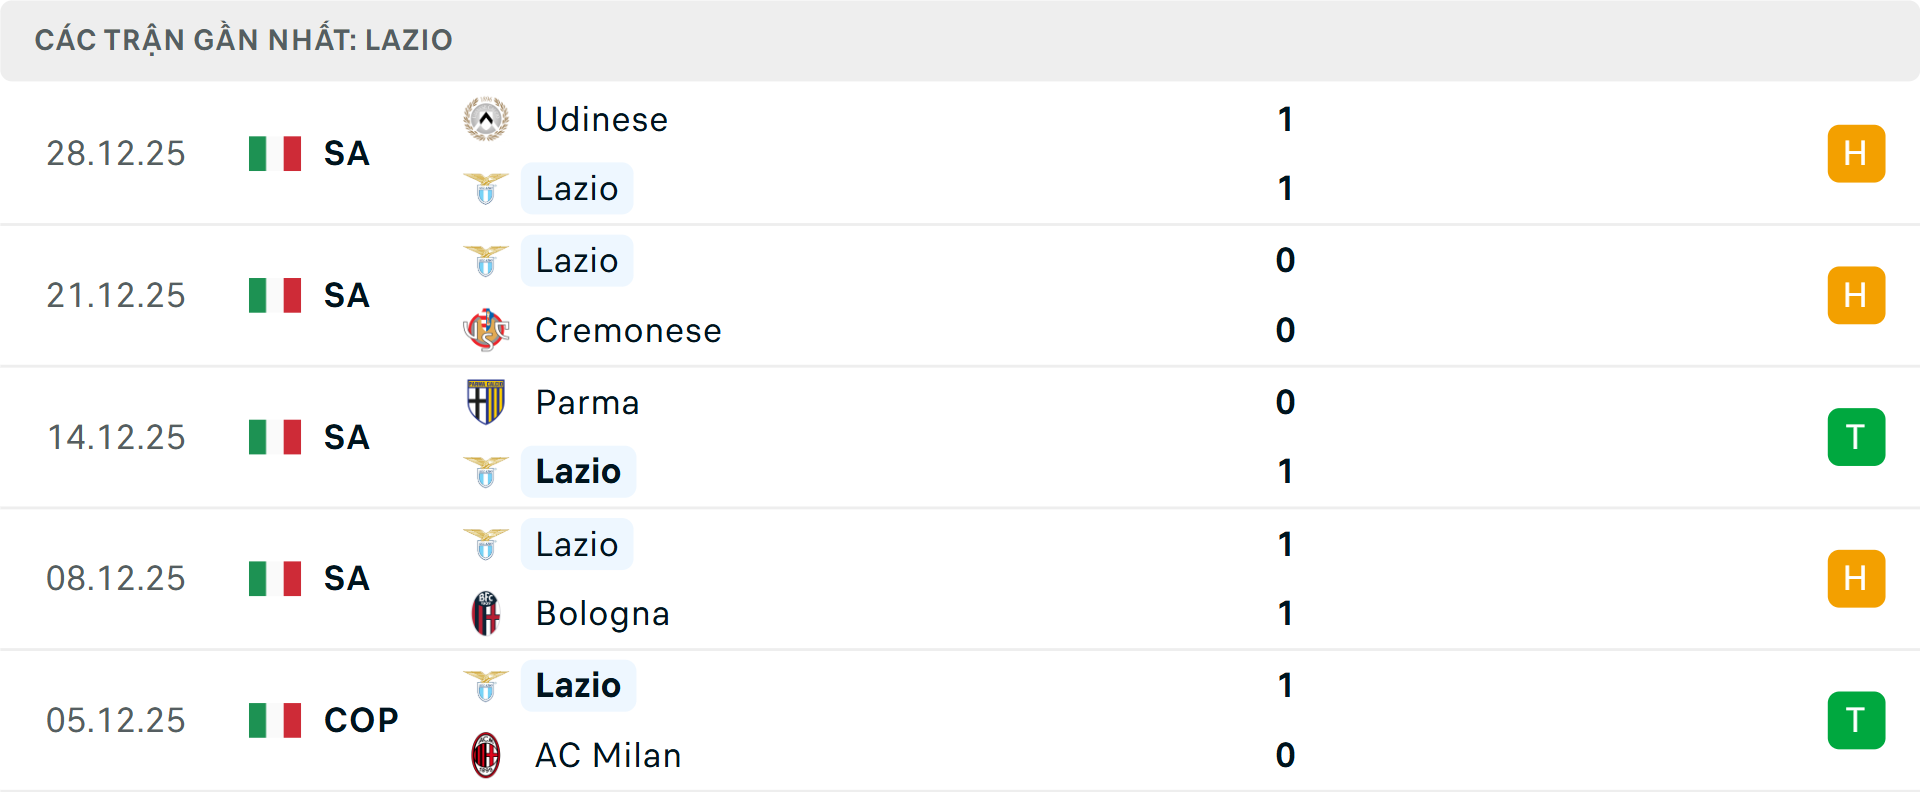The image size is (1920, 792).
Task: Select the SA competition label on 14.12.25
Action: (x=345, y=437)
